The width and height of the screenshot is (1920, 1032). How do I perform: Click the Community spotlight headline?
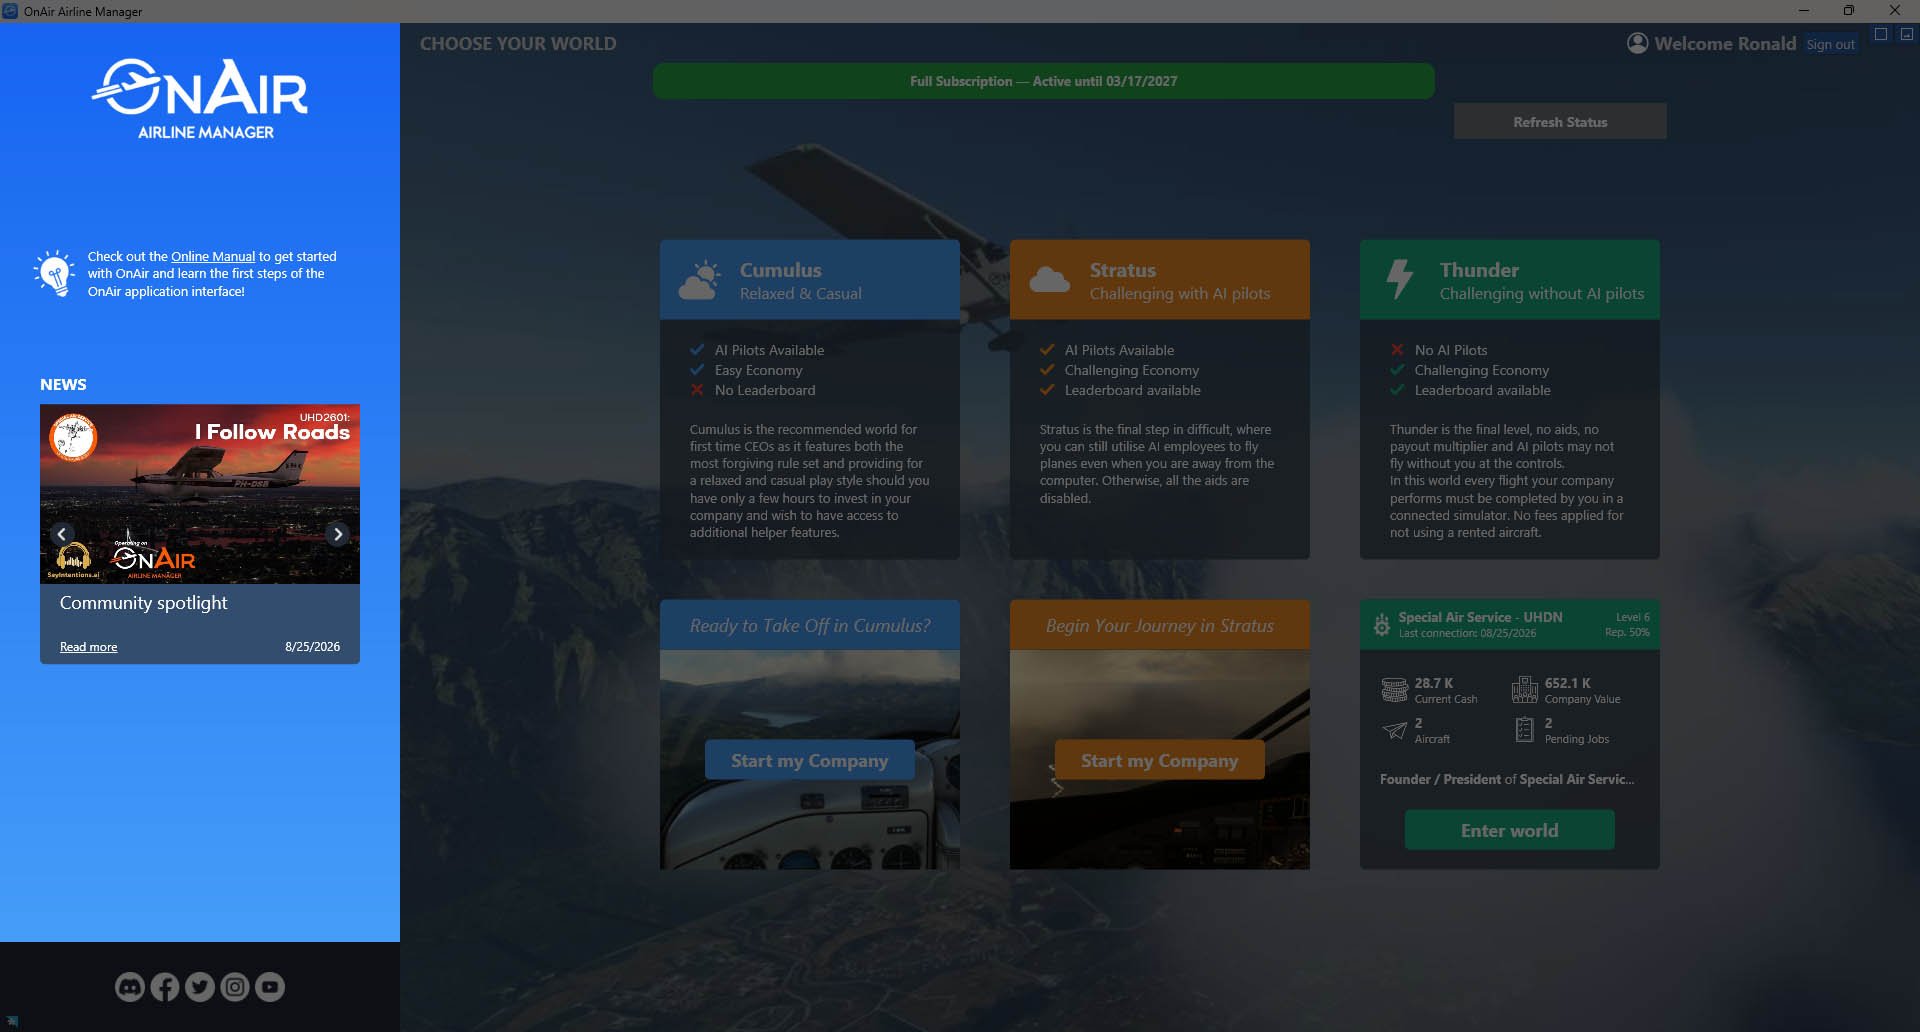[143, 603]
